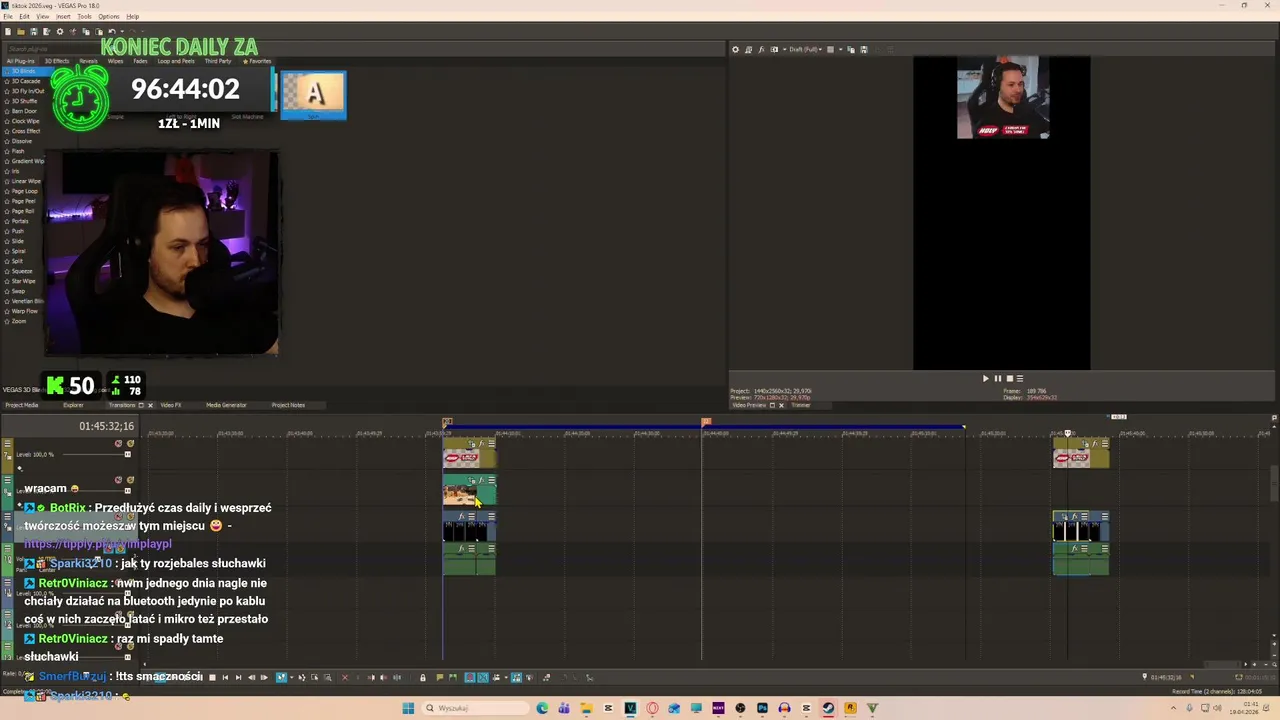
Task: Open Photoshop from the Windows taskbar
Action: tap(762, 708)
